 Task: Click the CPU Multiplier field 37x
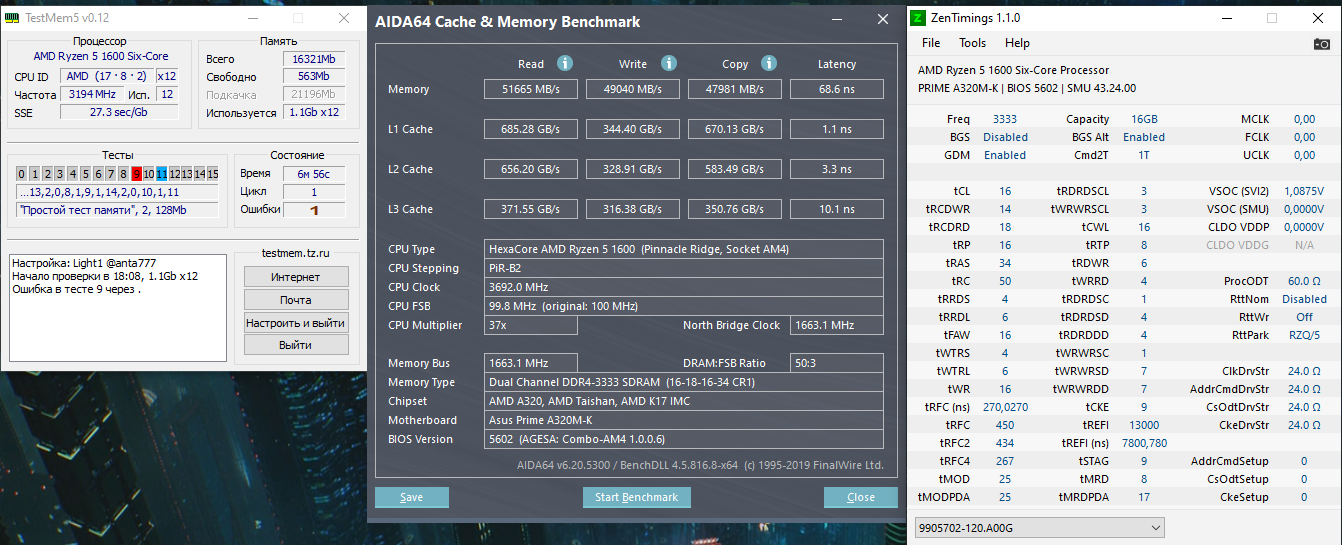click(x=531, y=325)
